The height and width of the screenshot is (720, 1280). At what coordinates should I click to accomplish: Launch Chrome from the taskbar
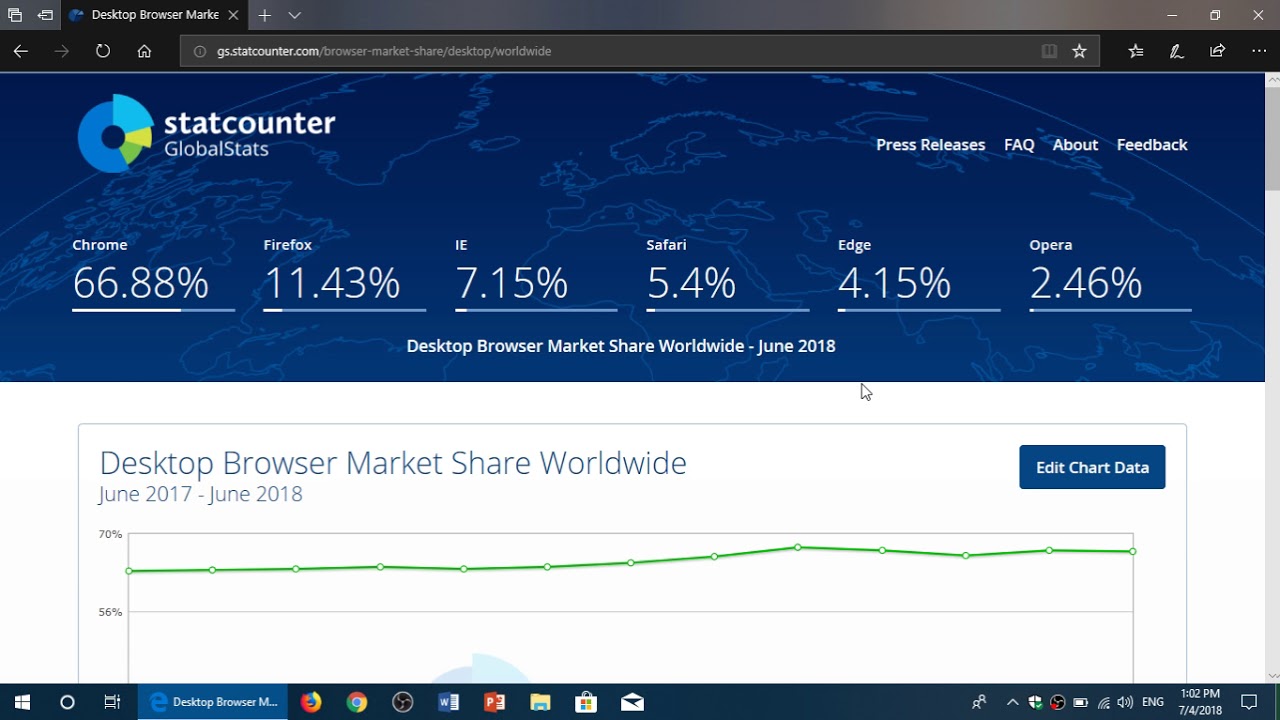357,702
